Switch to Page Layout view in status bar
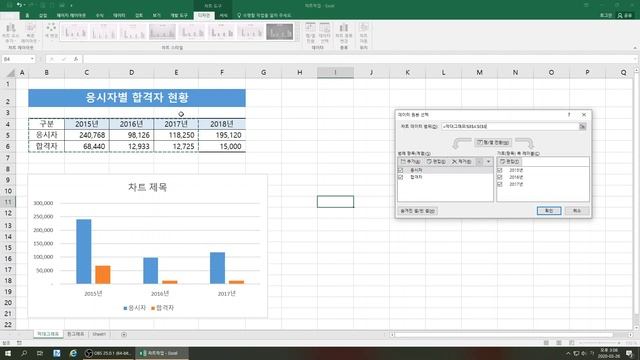 pyautogui.click(x=559, y=343)
